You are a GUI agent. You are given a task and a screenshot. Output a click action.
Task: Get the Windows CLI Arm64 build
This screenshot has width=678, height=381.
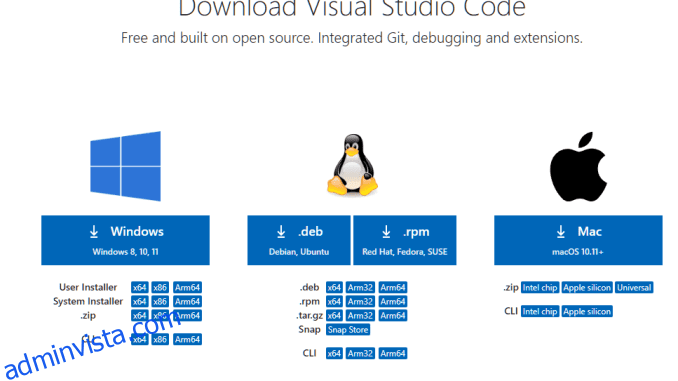187,339
